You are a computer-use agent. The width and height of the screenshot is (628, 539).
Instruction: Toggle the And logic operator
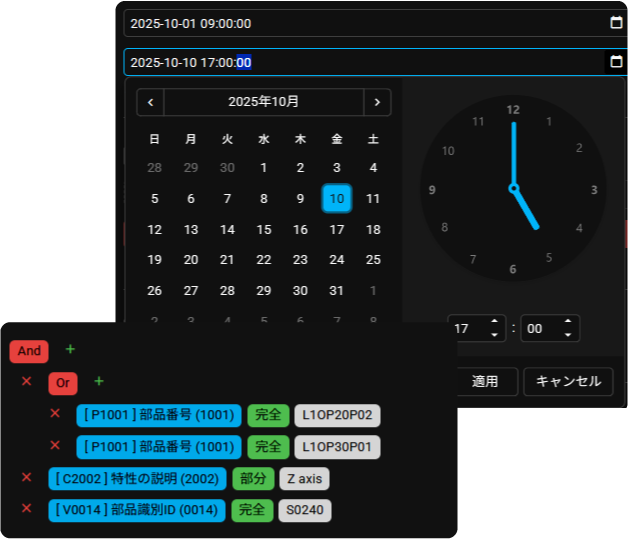[29, 351]
